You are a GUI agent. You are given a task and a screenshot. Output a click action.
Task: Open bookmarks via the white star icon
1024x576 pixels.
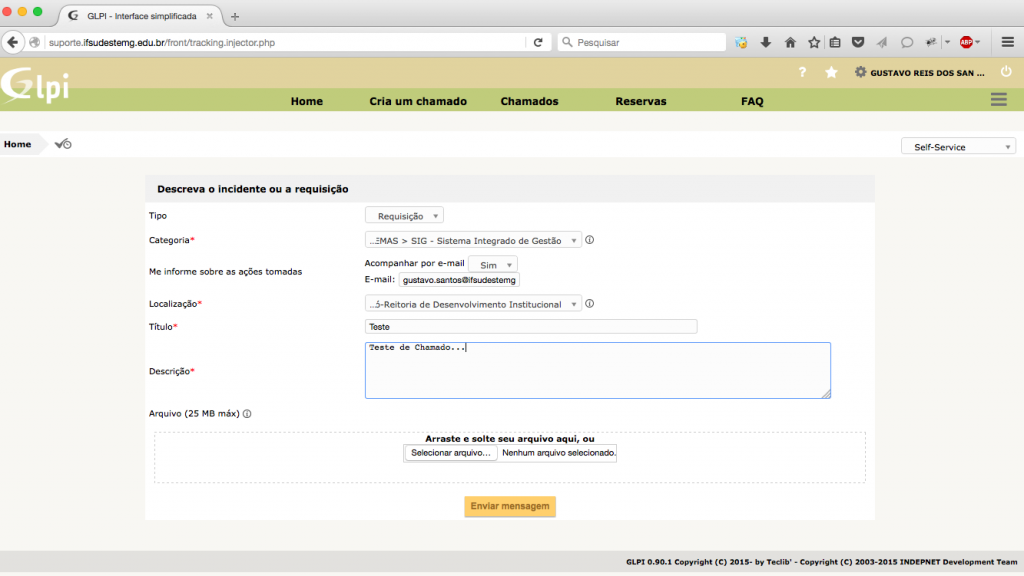point(831,72)
